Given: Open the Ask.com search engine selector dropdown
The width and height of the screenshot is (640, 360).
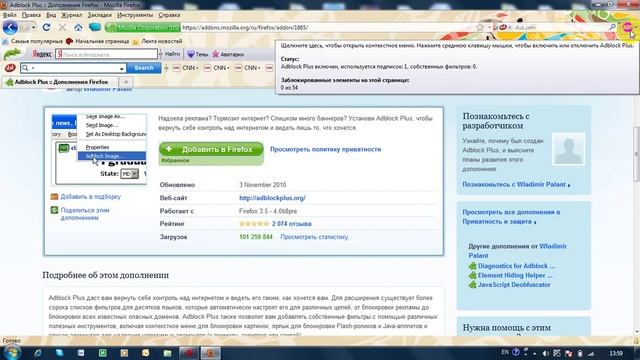Looking at the screenshot, I should tap(504, 27).
